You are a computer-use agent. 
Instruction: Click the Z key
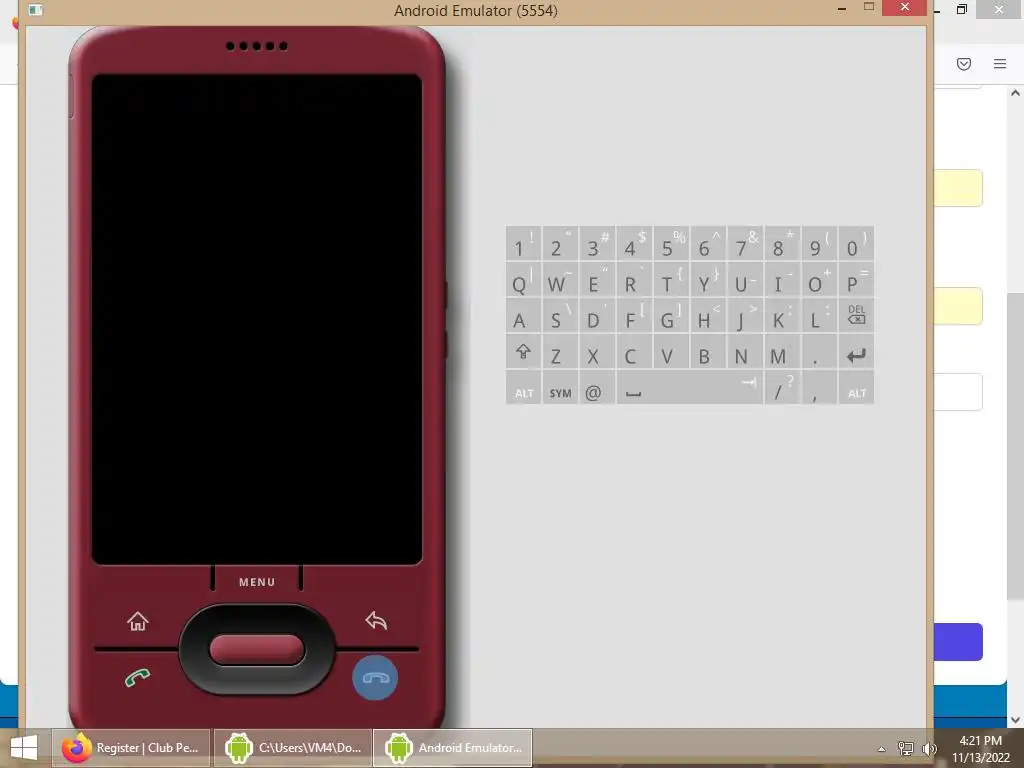click(x=560, y=352)
